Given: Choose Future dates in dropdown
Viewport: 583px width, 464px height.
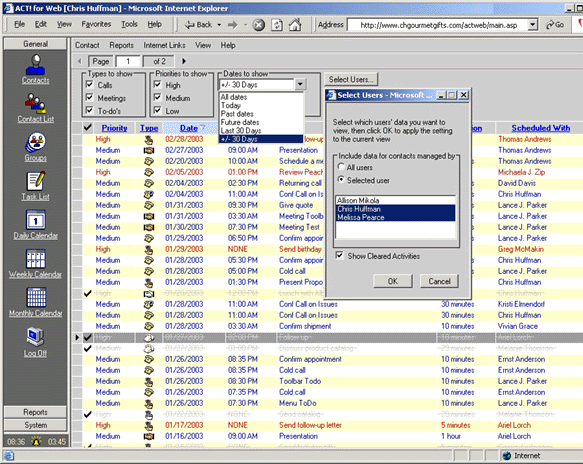Looking at the screenshot, I should point(261,122).
